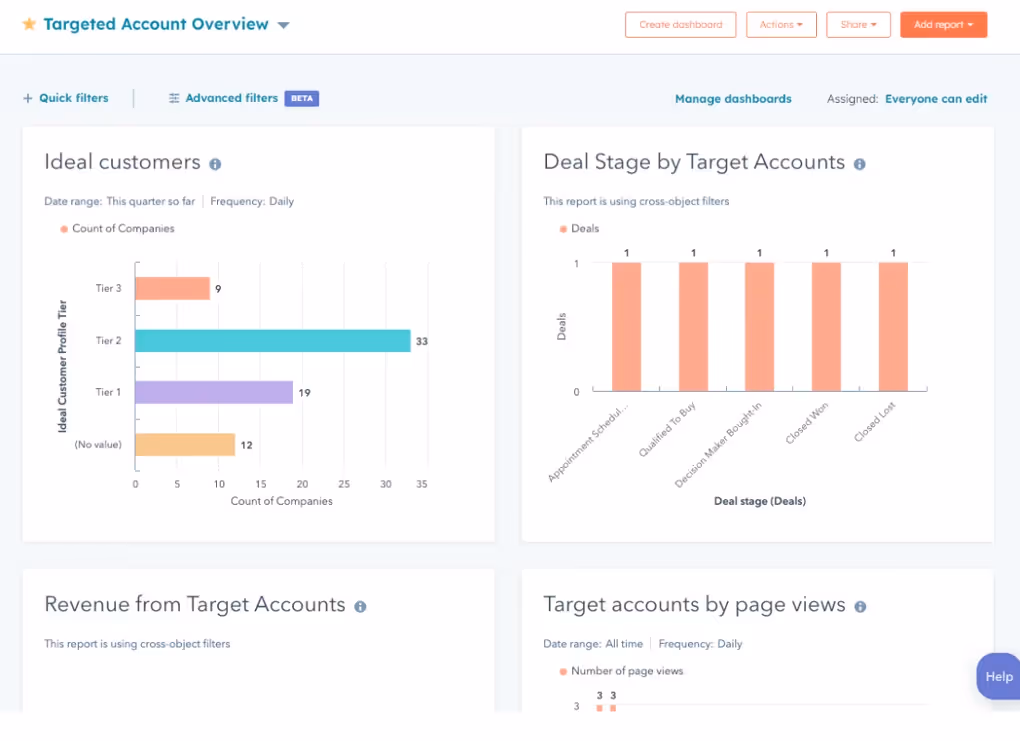Click Everyone can edit to change assignment

tap(936, 98)
